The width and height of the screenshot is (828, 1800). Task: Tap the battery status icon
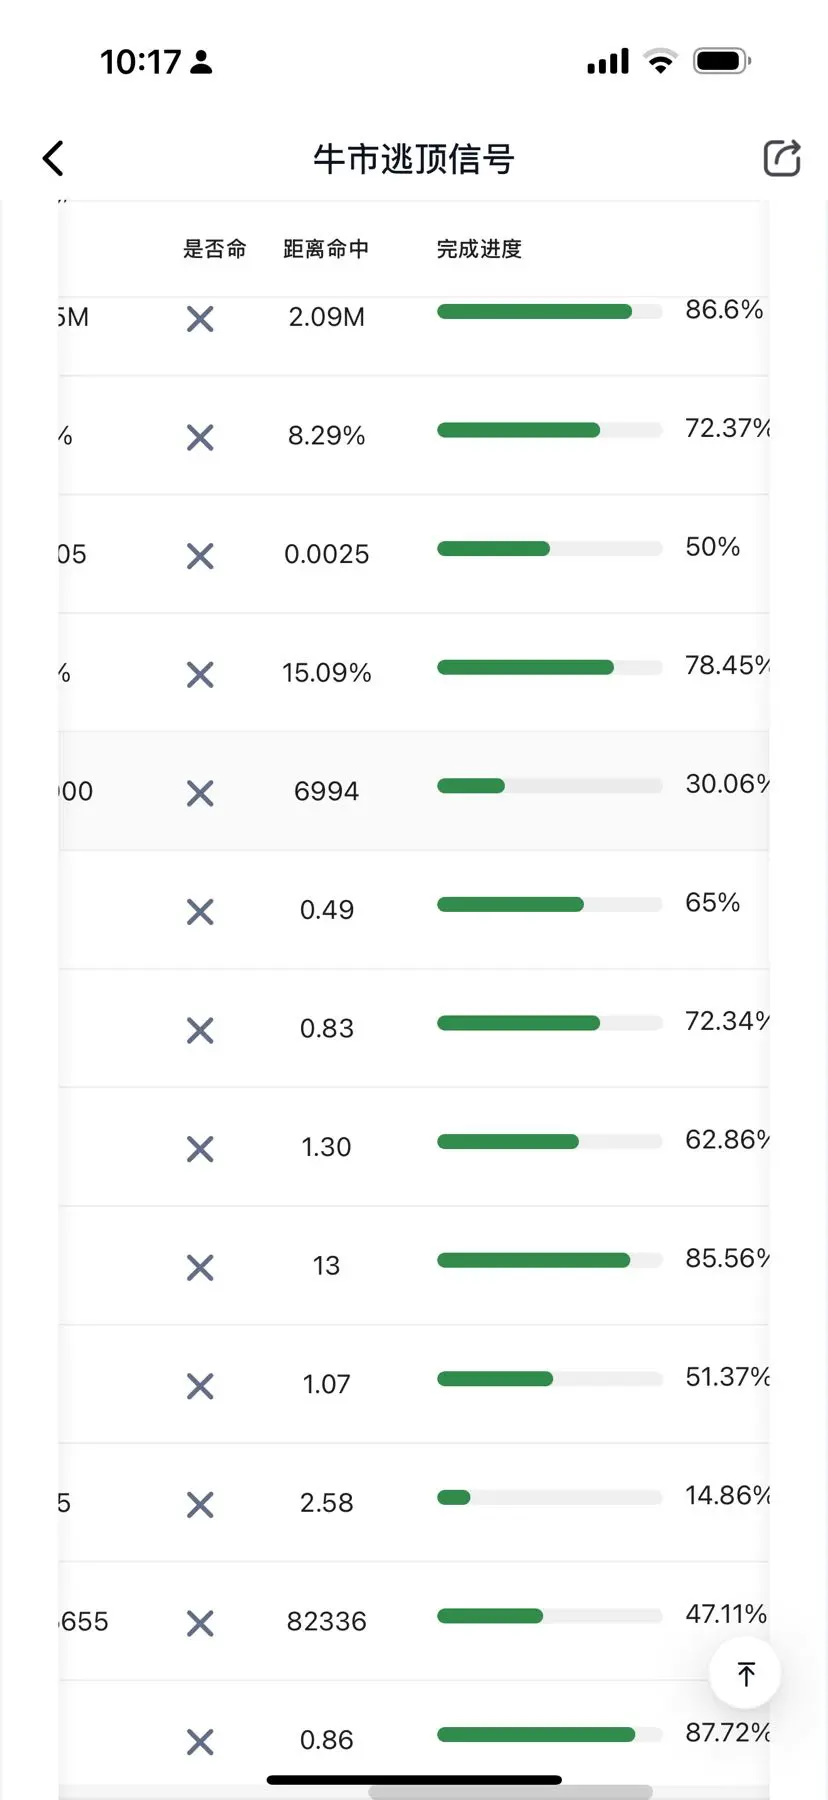click(722, 61)
